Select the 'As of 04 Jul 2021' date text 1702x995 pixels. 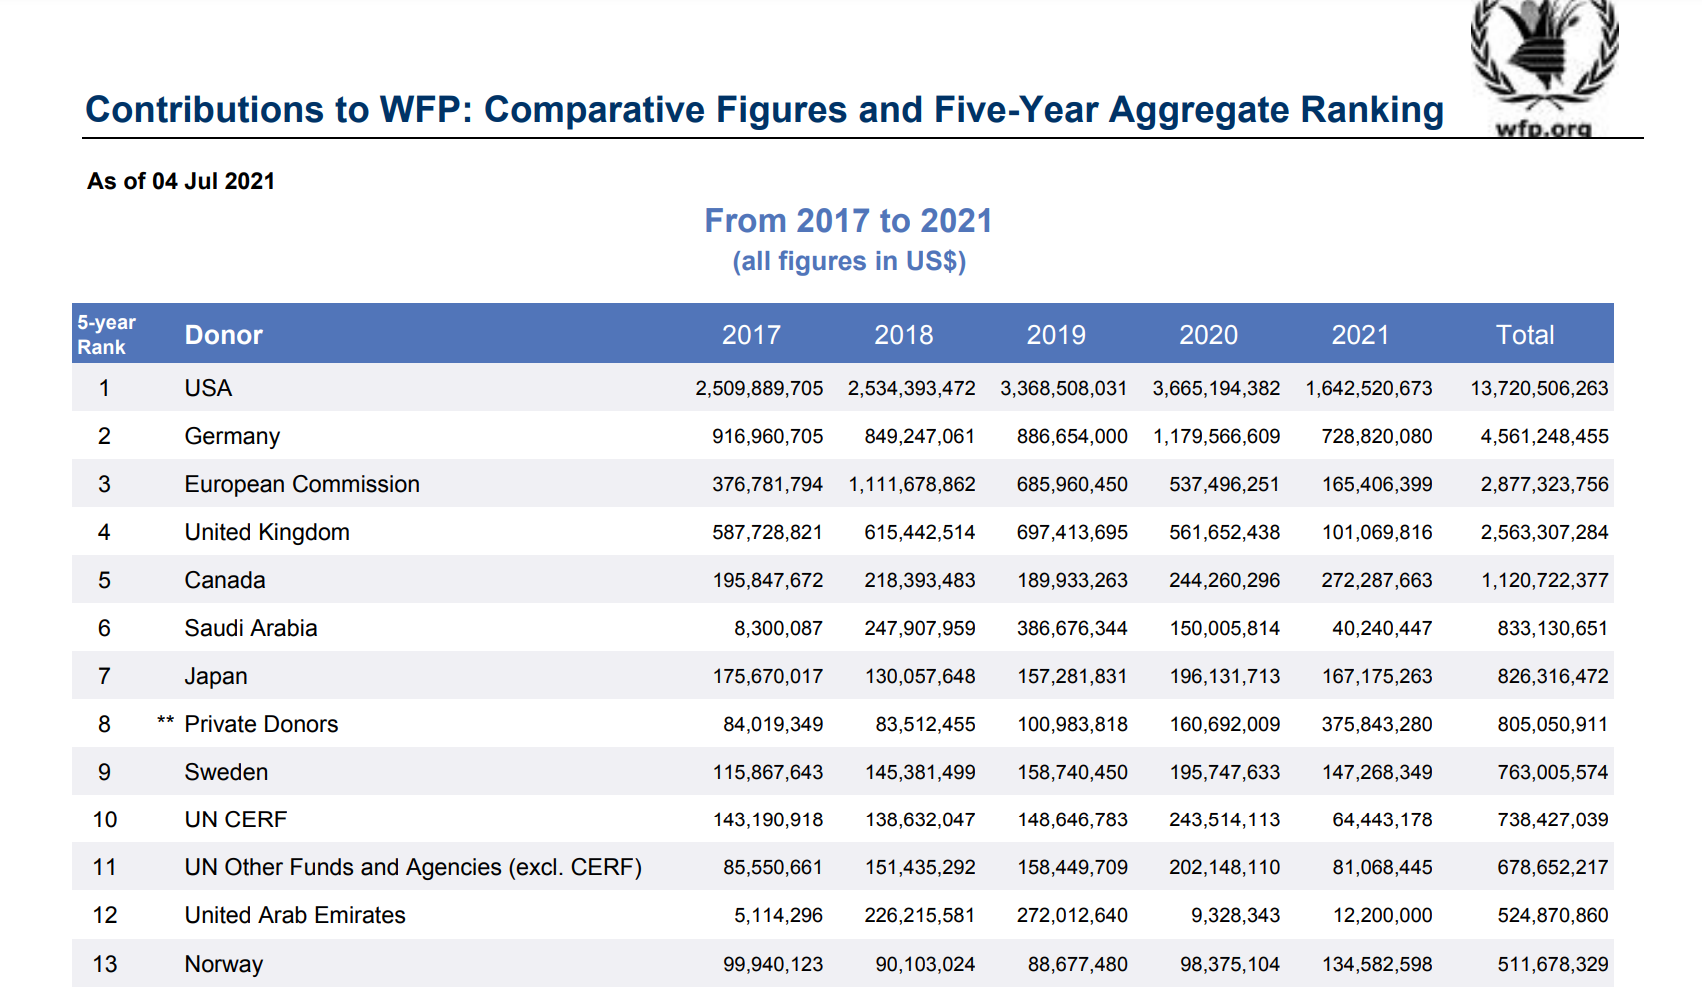point(181,181)
